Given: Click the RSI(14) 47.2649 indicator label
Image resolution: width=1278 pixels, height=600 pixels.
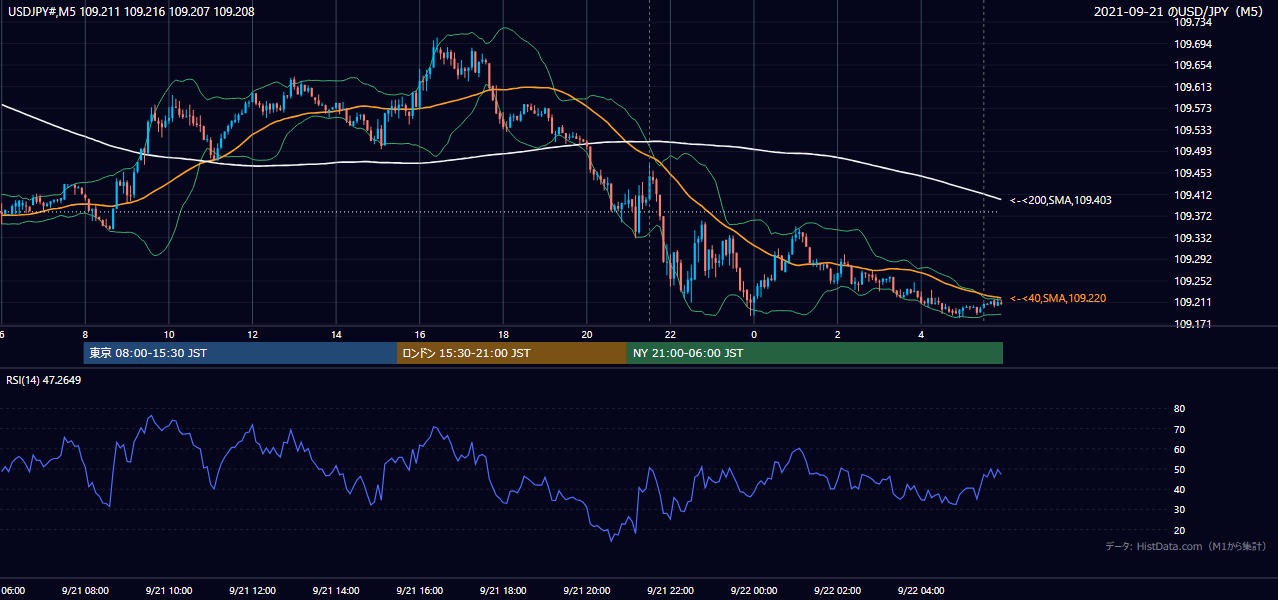Looking at the screenshot, I should click(44, 380).
